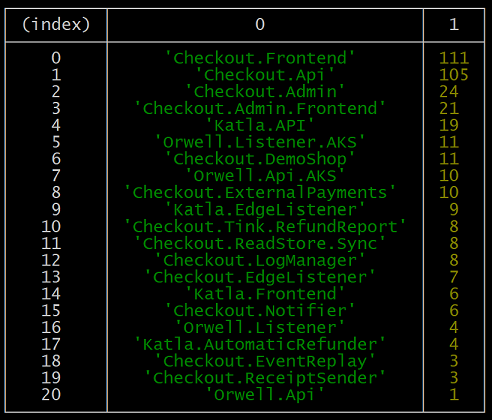Click the 'Checkout.ReceiptSender' entry
This screenshot has width=492, height=420.
tap(265, 378)
